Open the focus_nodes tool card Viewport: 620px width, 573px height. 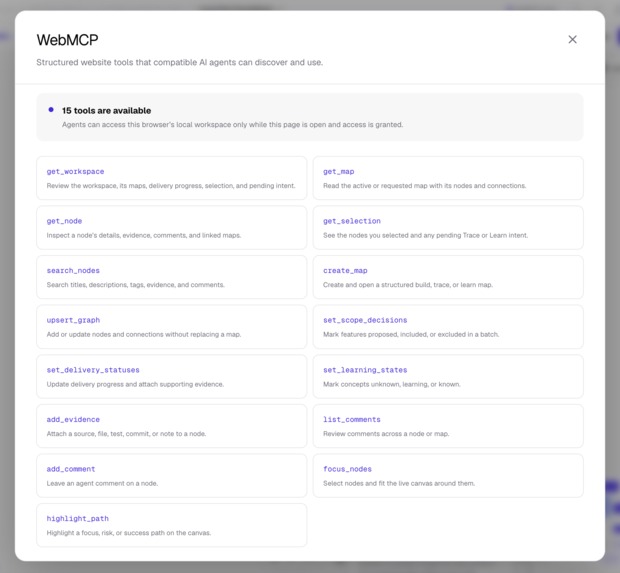(x=448, y=475)
